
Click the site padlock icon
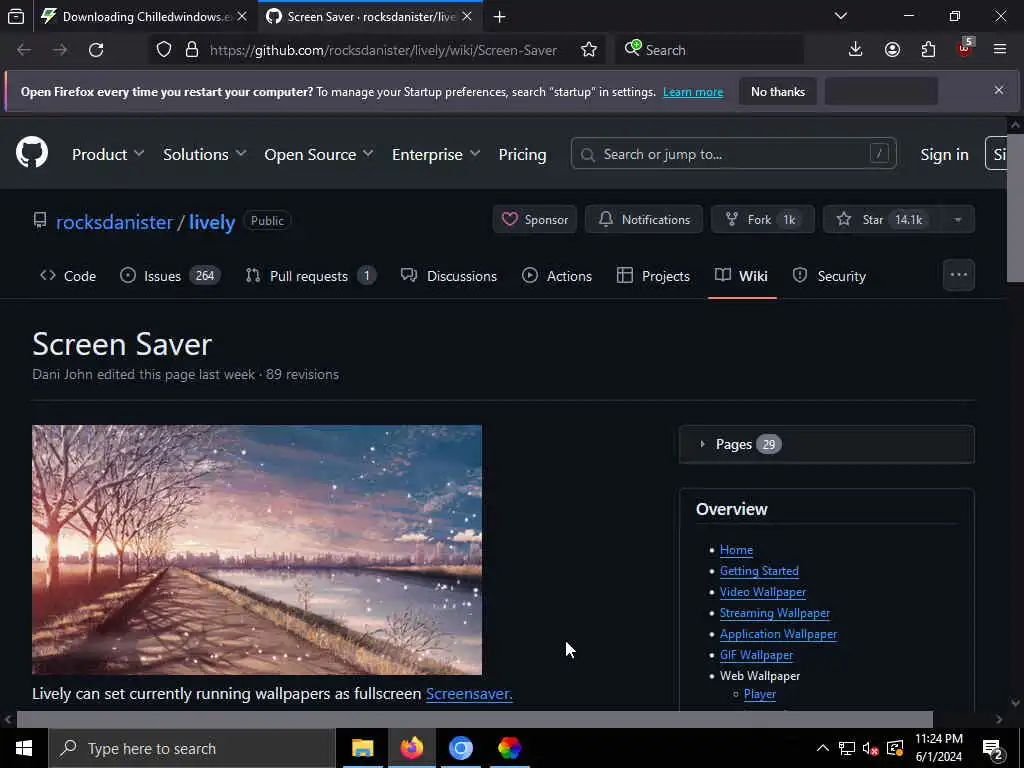point(191,50)
